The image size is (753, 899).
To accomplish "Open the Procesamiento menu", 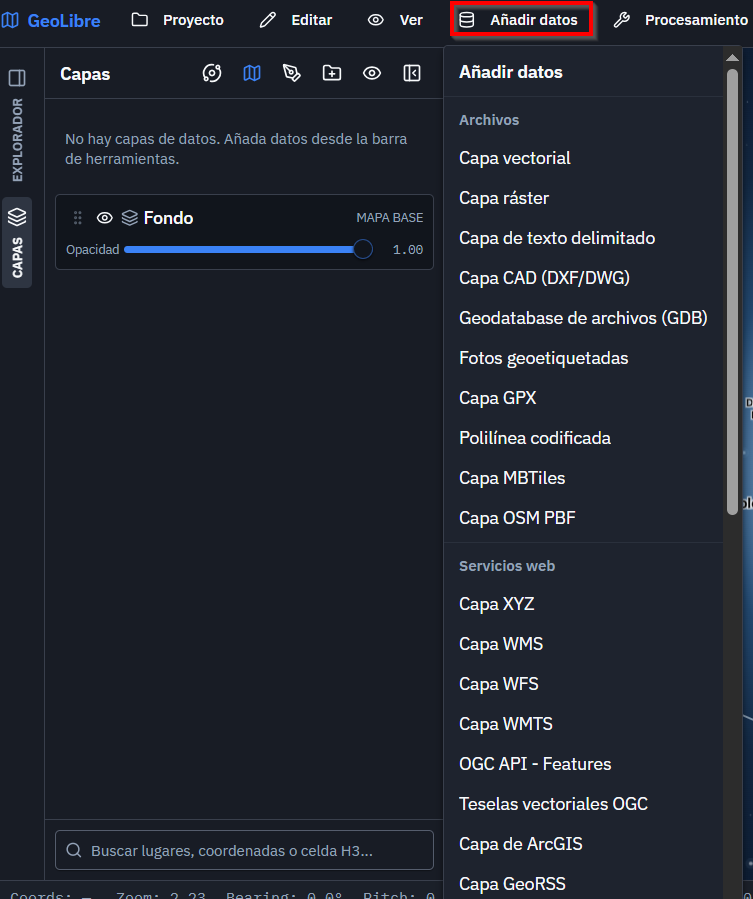I will click(681, 20).
